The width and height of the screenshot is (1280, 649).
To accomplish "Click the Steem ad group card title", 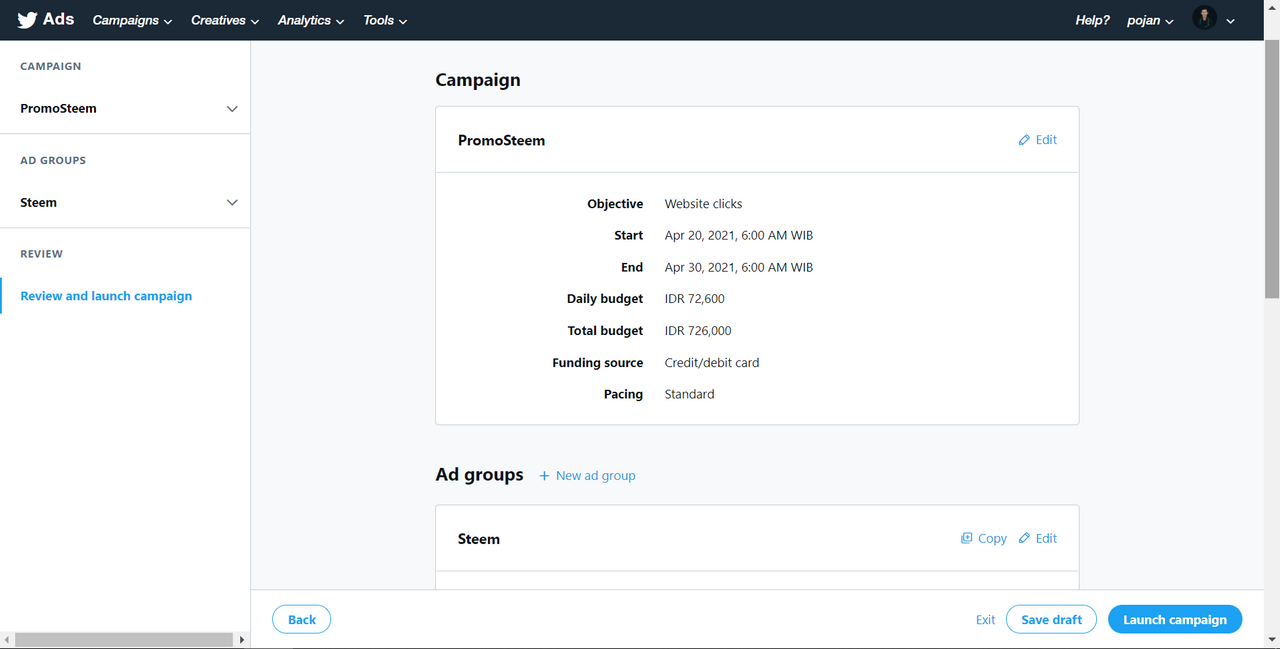I will click(479, 539).
